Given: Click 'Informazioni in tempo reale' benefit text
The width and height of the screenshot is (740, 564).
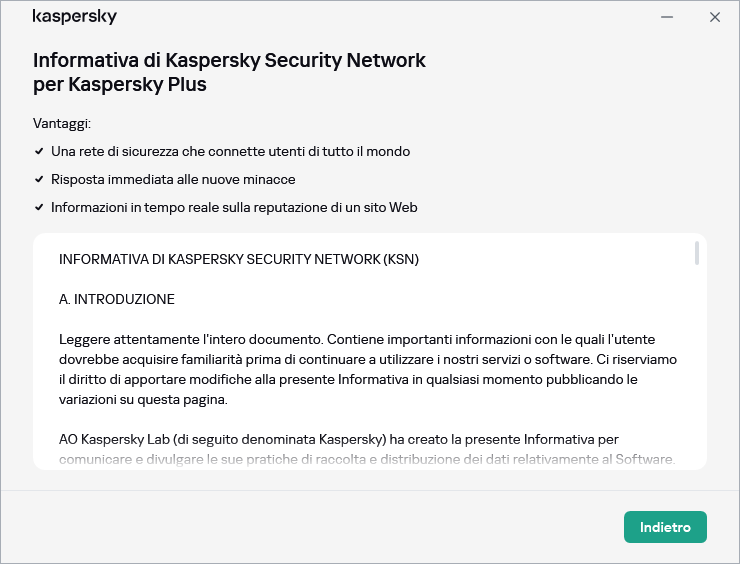Looking at the screenshot, I should point(234,208).
